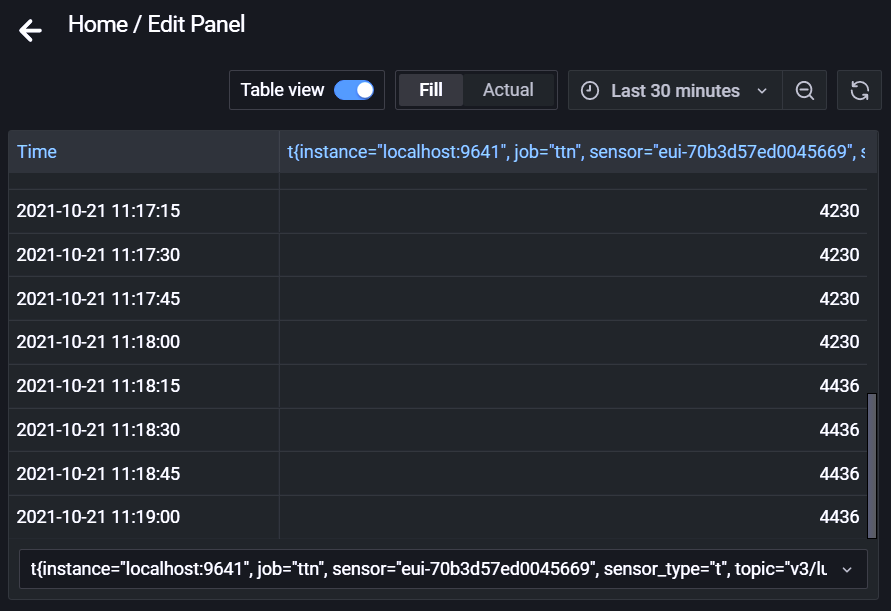This screenshot has height=611, width=891.
Task: Switch to the Actual size tab
Action: pyautogui.click(x=508, y=89)
